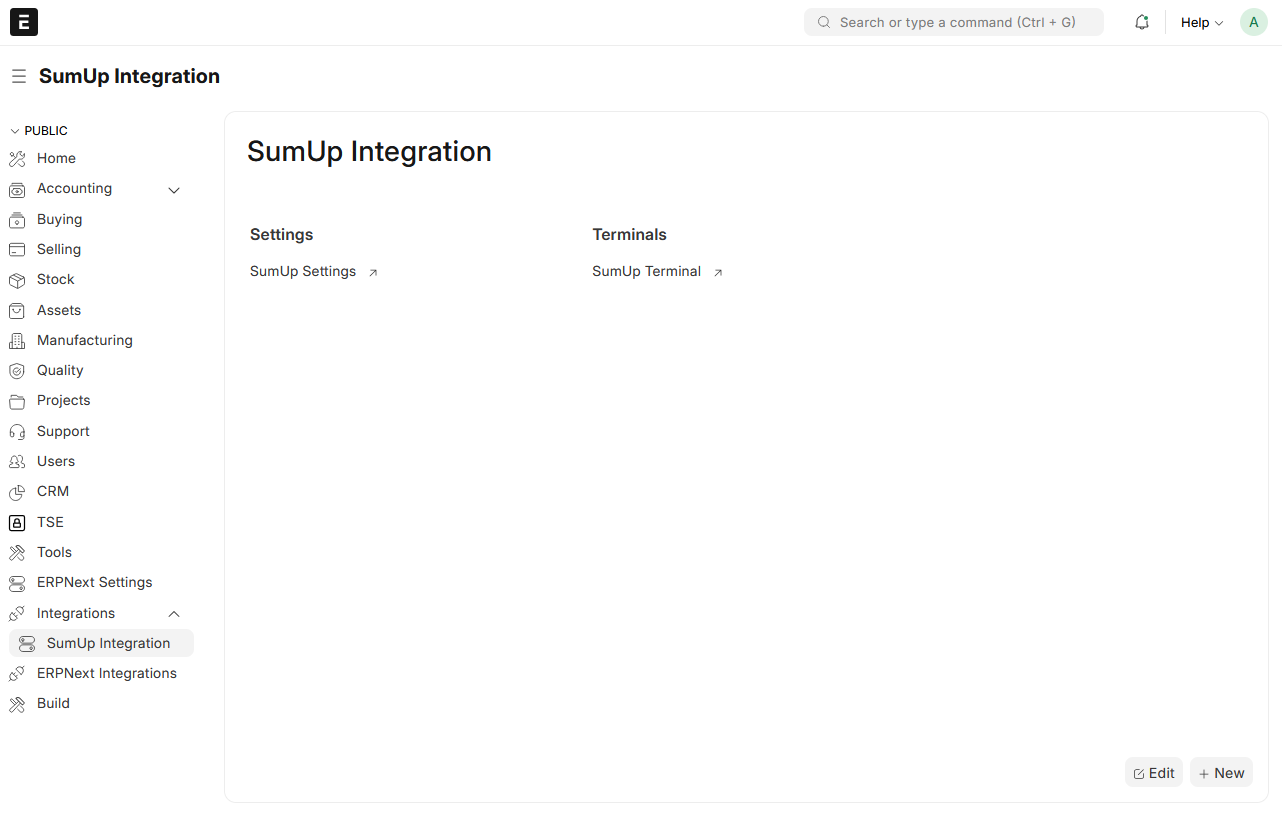The width and height of the screenshot is (1282, 817).
Task: Click the Support headset icon
Action: pyautogui.click(x=17, y=432)
